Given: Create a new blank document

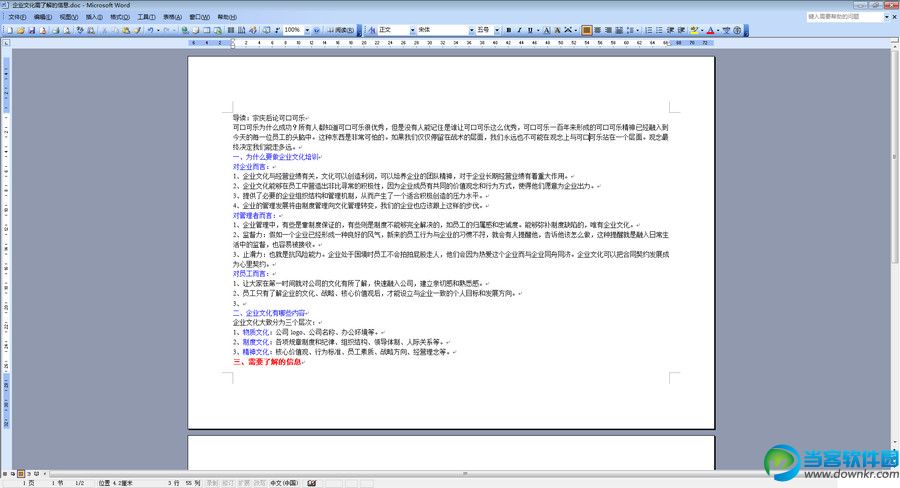Looking at the screenshot, I should coord(9,30).
